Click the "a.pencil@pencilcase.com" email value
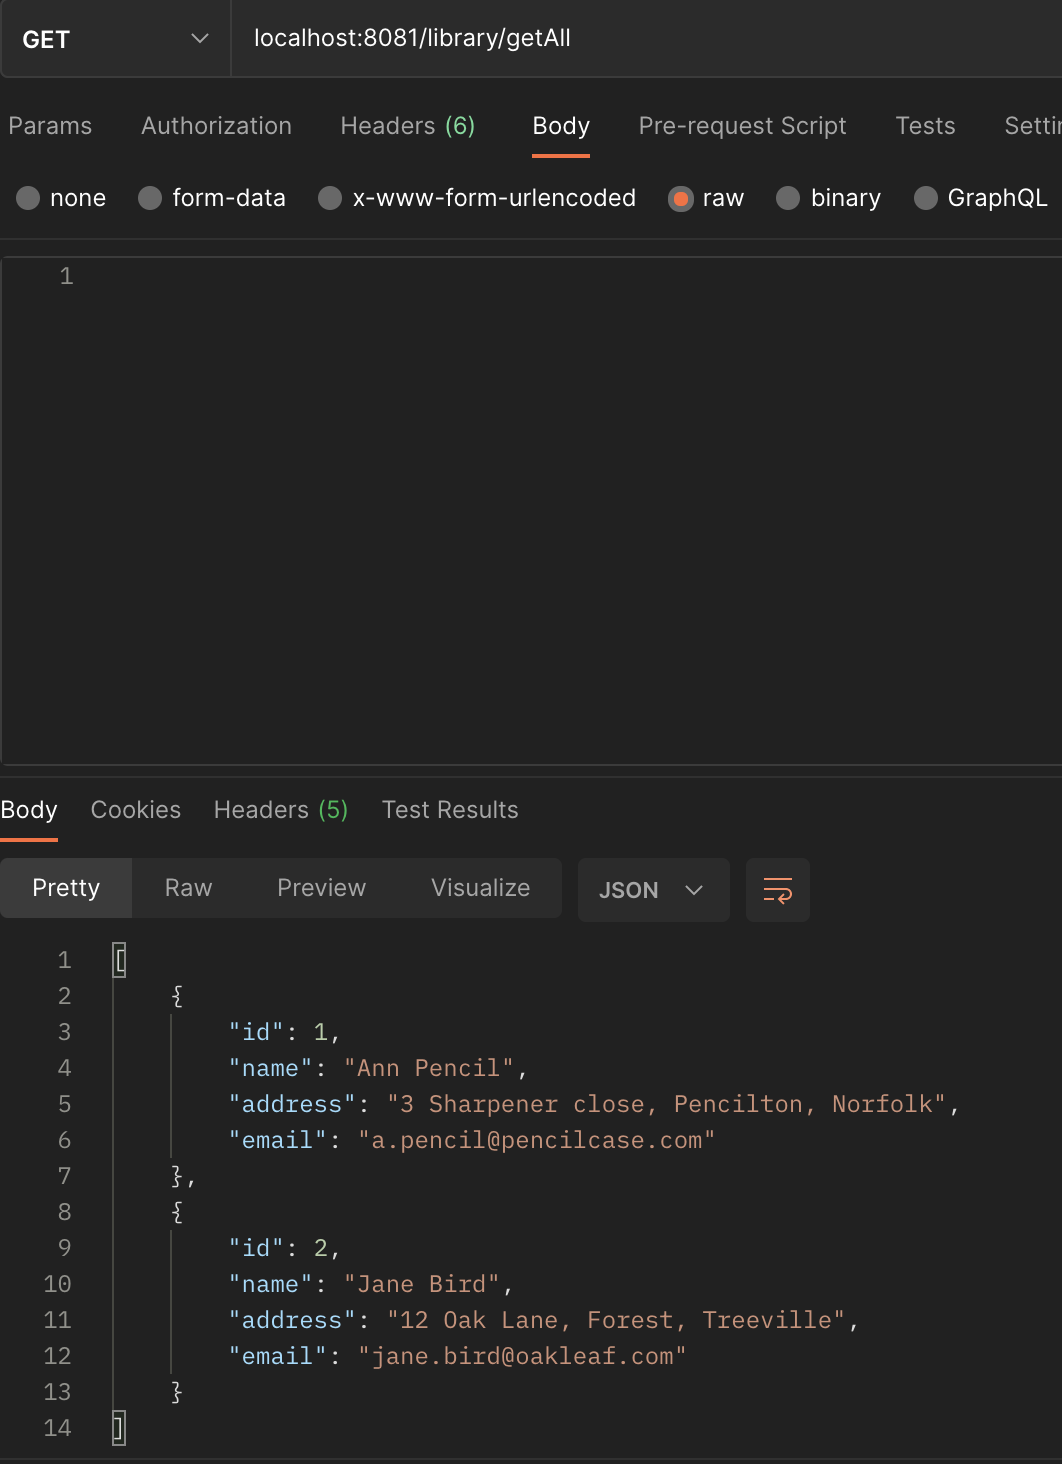 [x=537, y=1140]
